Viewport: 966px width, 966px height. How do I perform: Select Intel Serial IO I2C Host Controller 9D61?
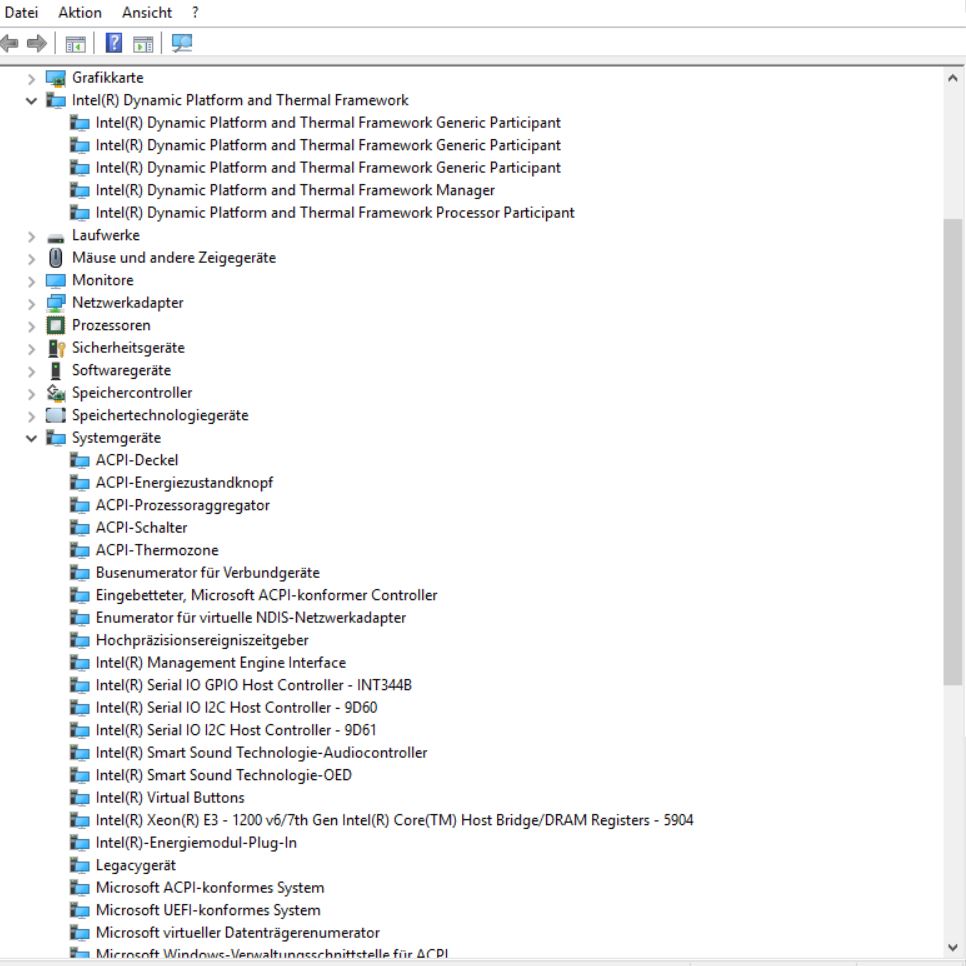tap(235, 730)
